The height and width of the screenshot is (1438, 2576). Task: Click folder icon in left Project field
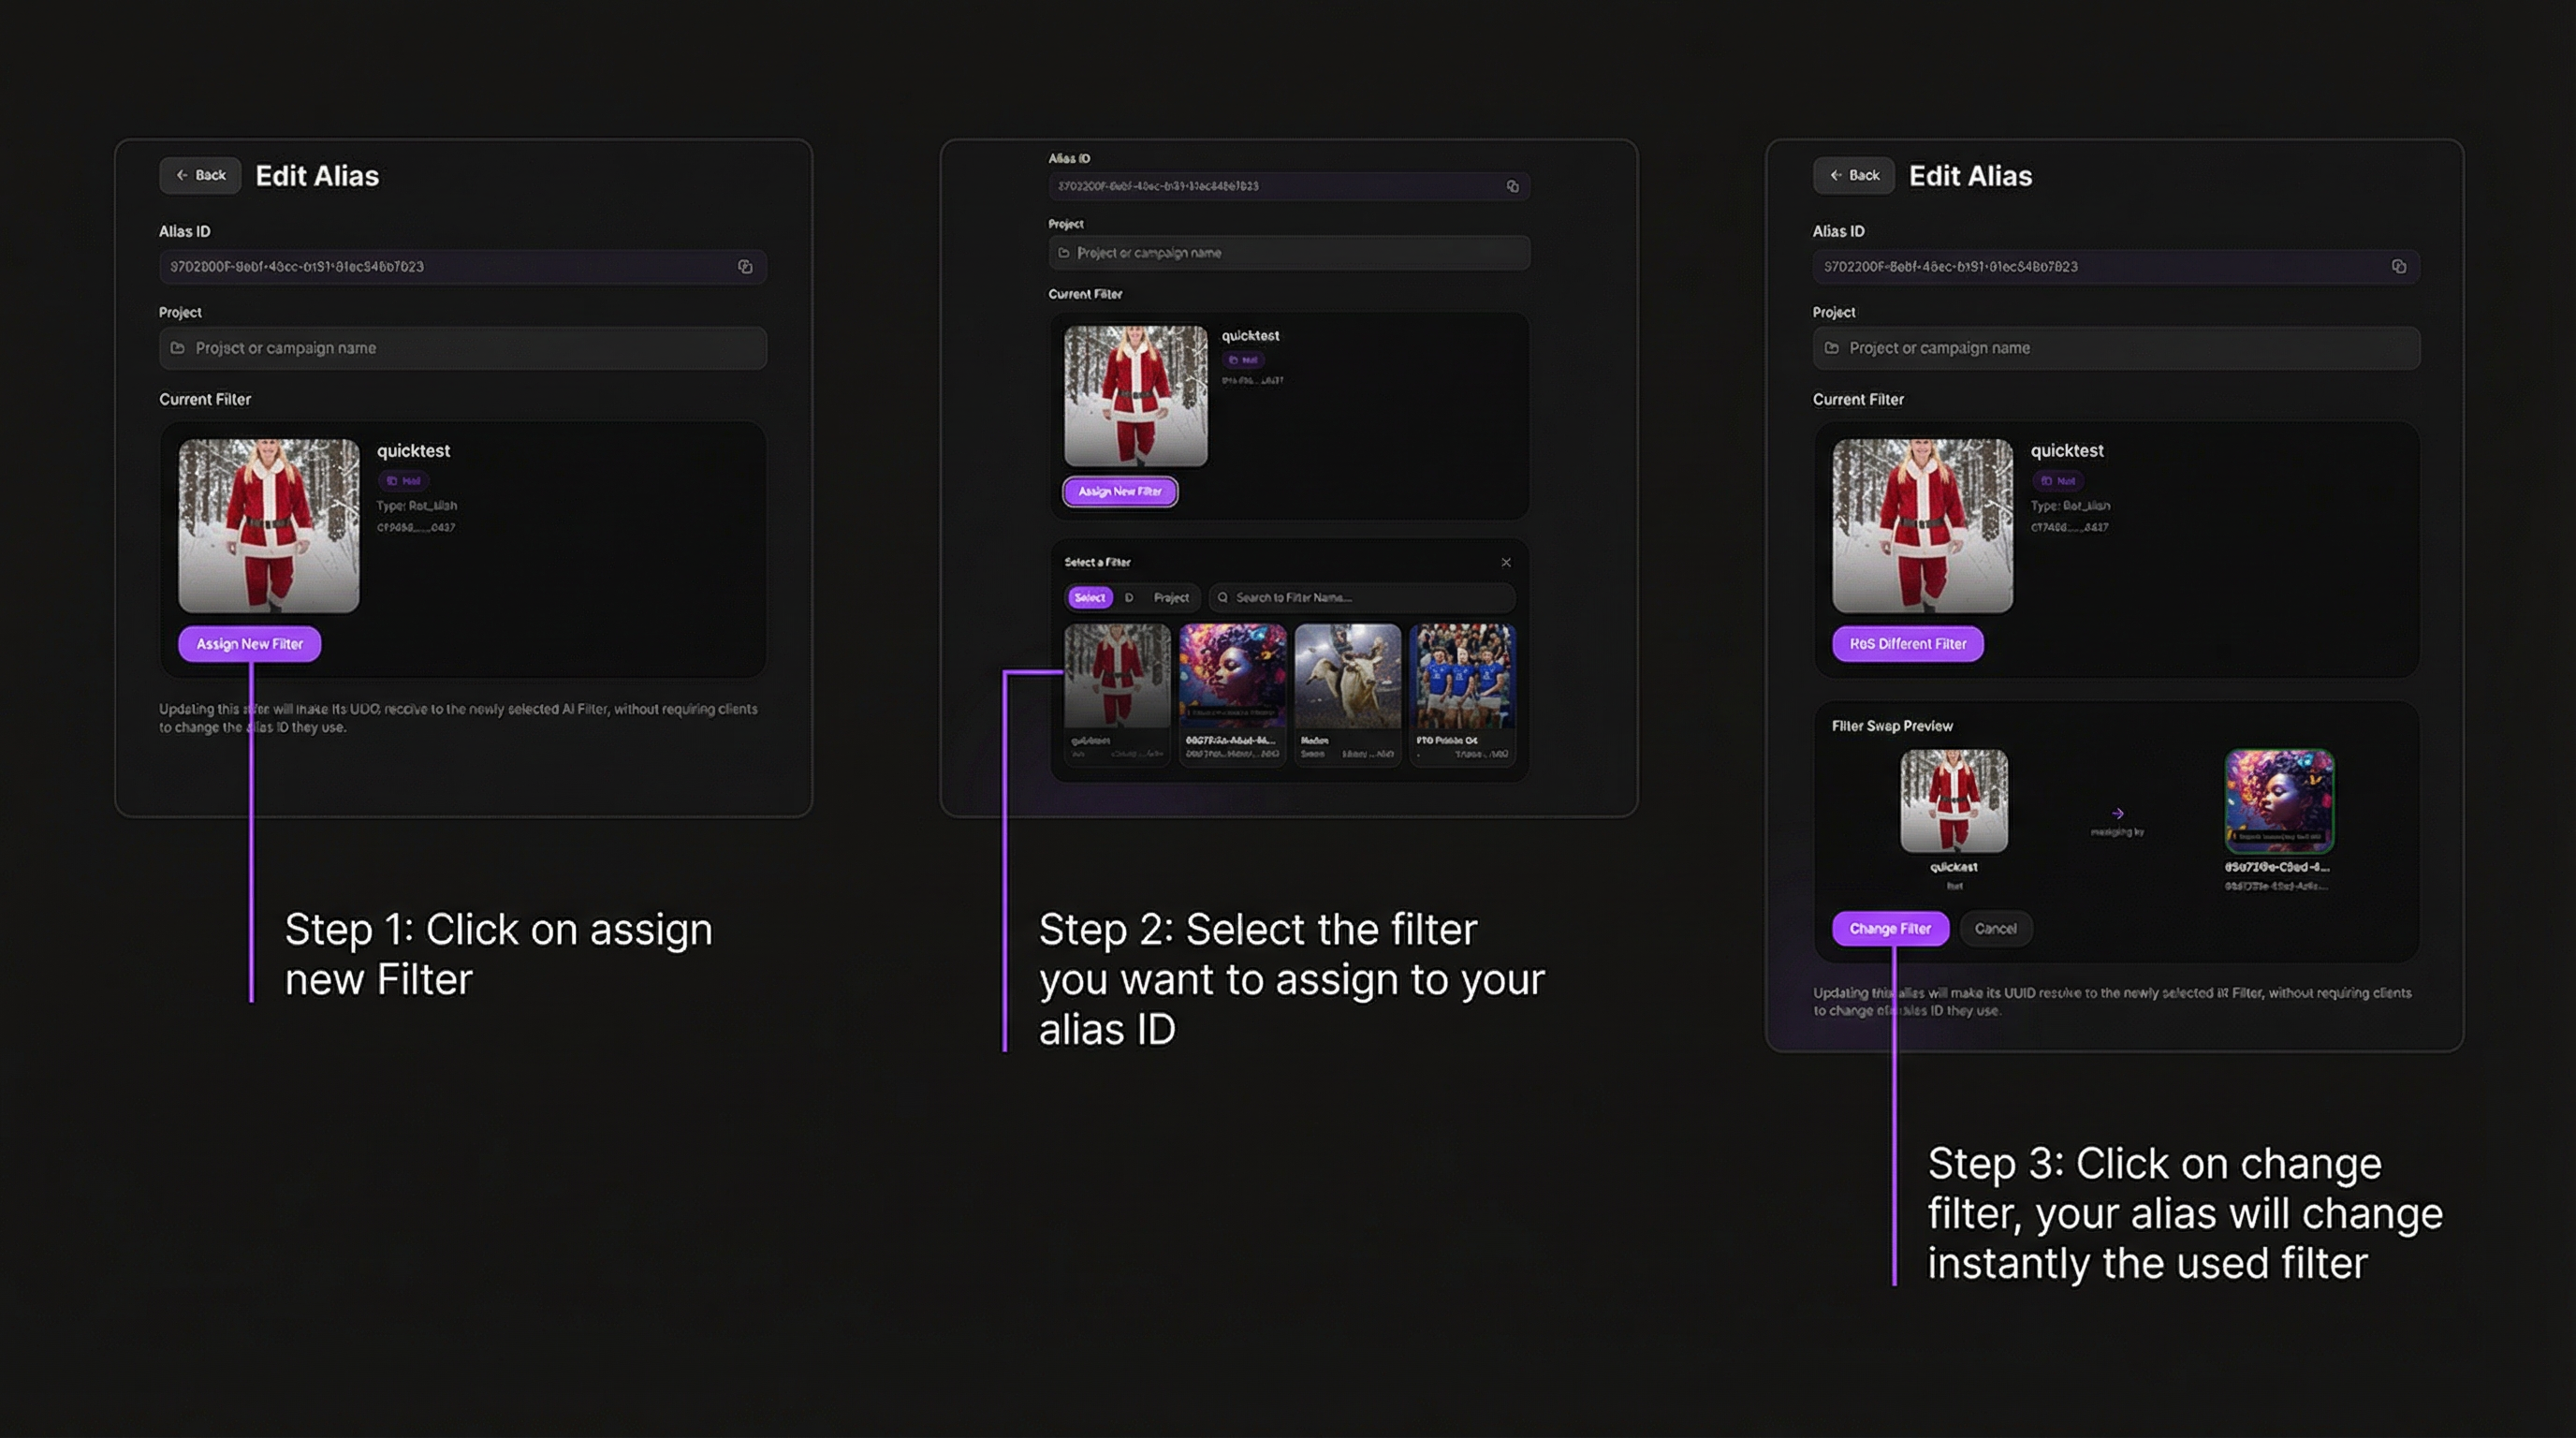pyautogui.click(x=178, y=348)
